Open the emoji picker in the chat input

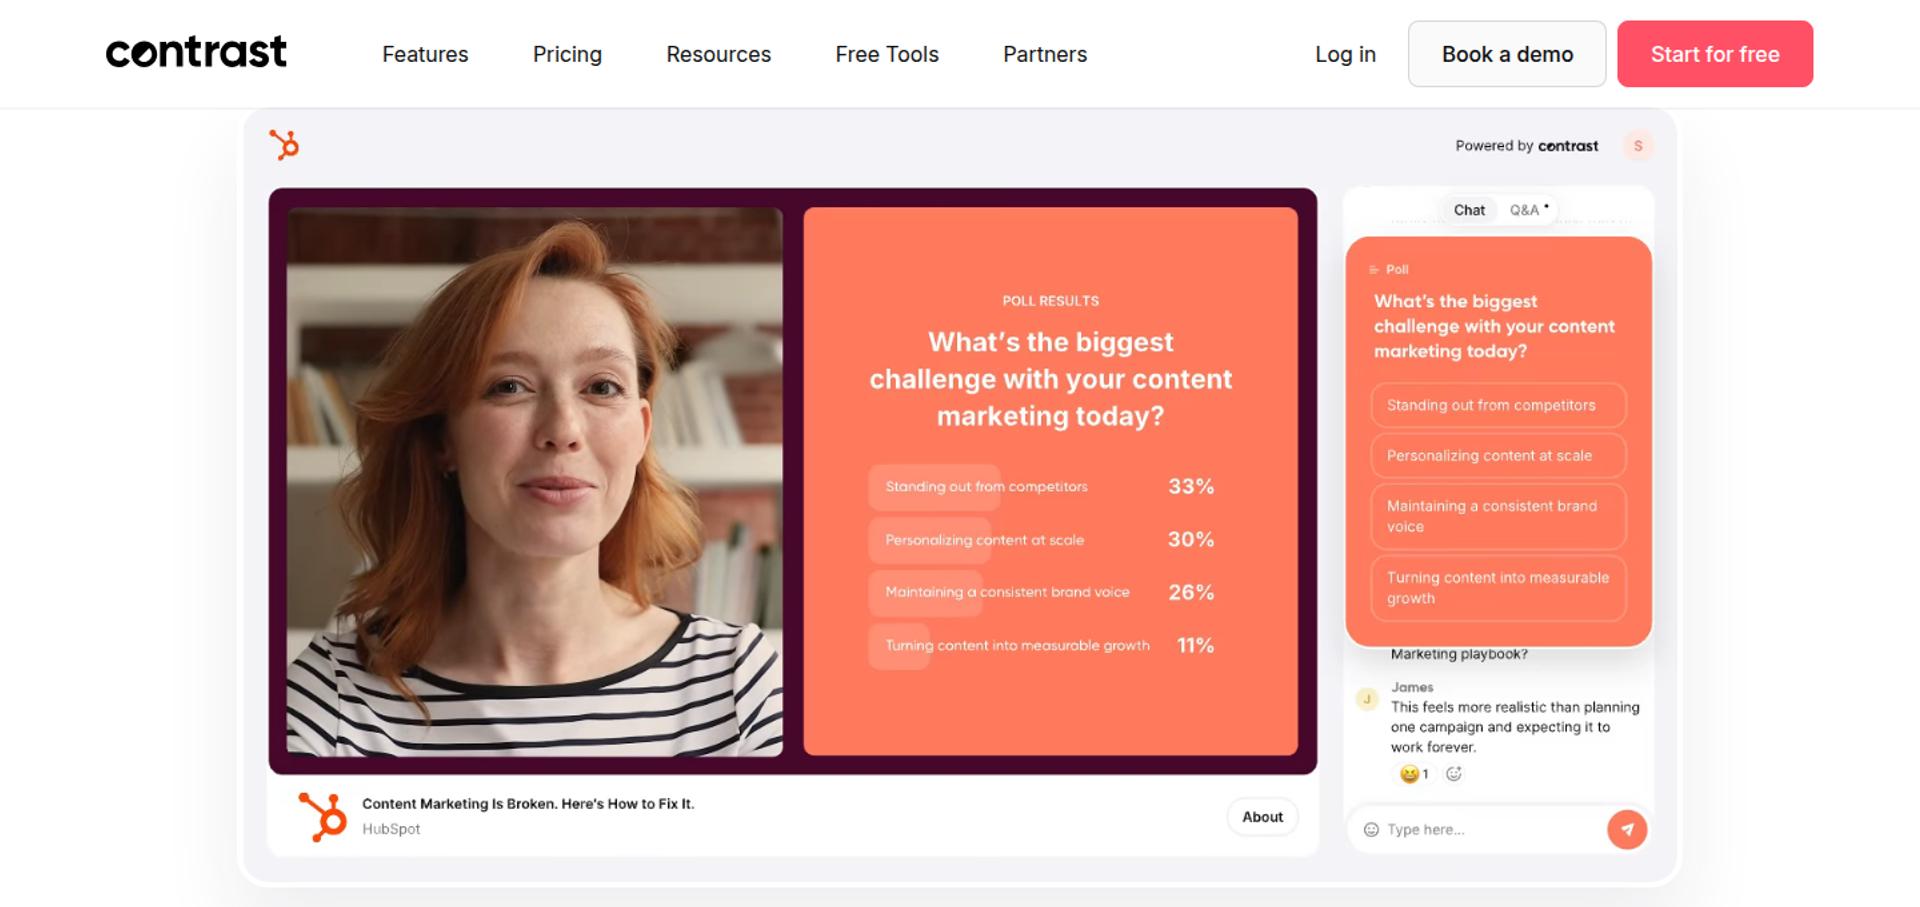coord(1371,829)
